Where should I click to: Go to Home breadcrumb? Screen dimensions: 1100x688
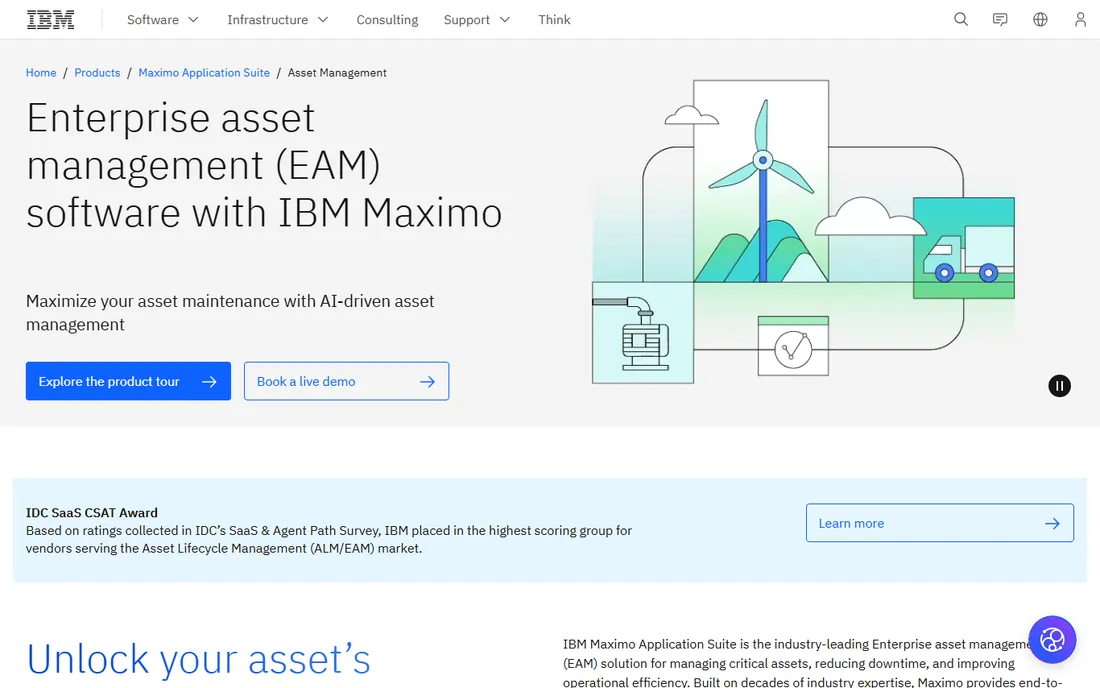pos(41,73)
